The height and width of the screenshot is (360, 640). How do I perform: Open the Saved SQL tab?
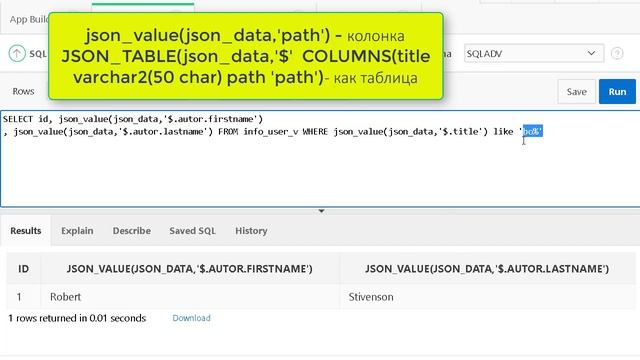(x=192, y=231)
